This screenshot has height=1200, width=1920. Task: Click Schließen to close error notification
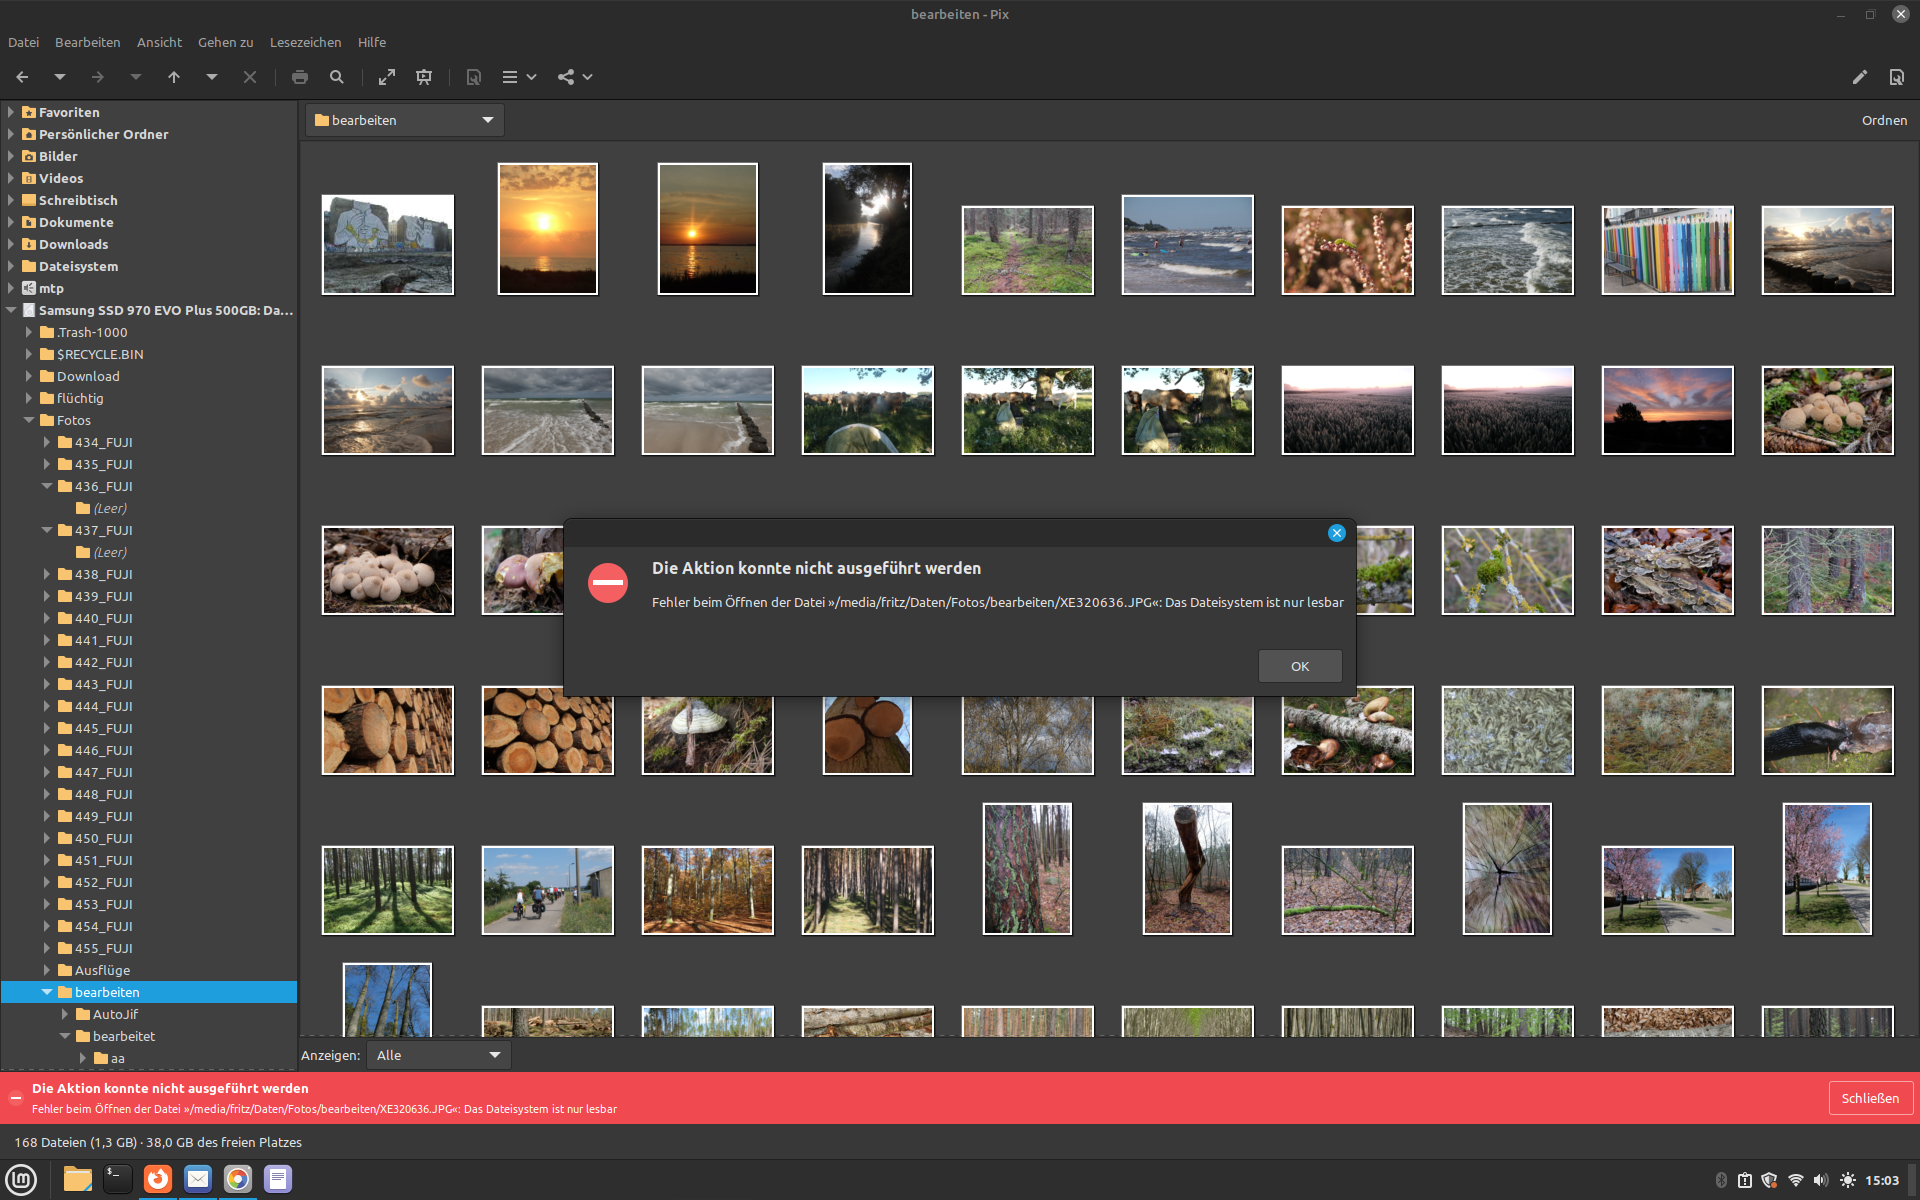coord(1870,1096)
